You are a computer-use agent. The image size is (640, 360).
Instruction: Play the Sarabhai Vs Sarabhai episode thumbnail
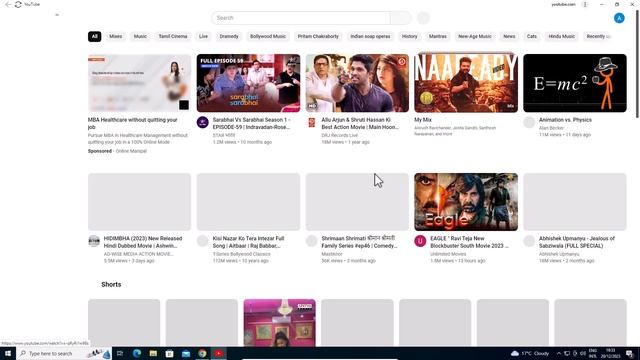pos(248,83)
